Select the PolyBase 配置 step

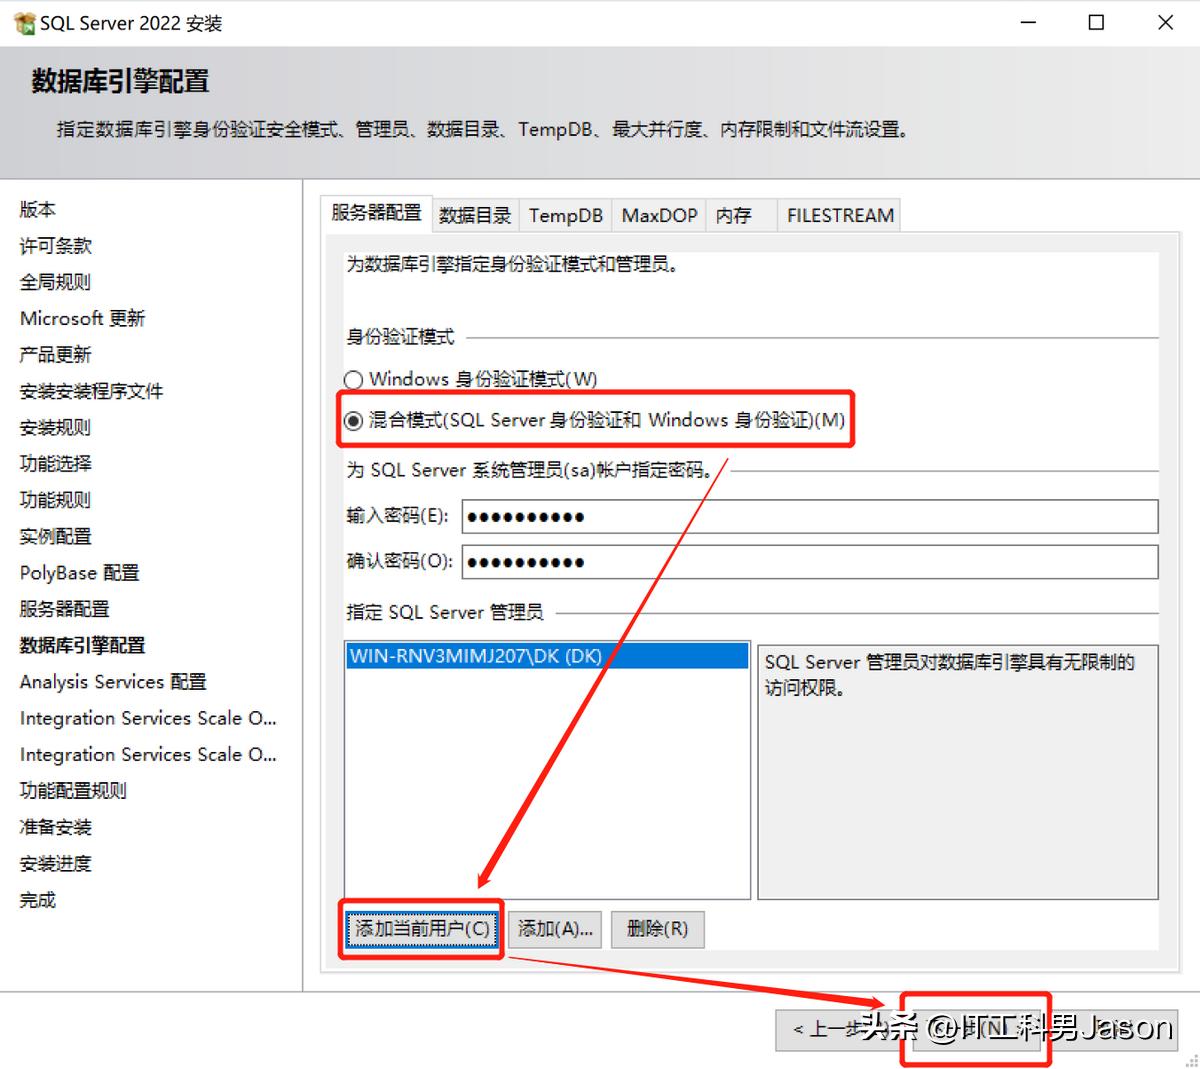pyautogui.click(x=78, y=572)
